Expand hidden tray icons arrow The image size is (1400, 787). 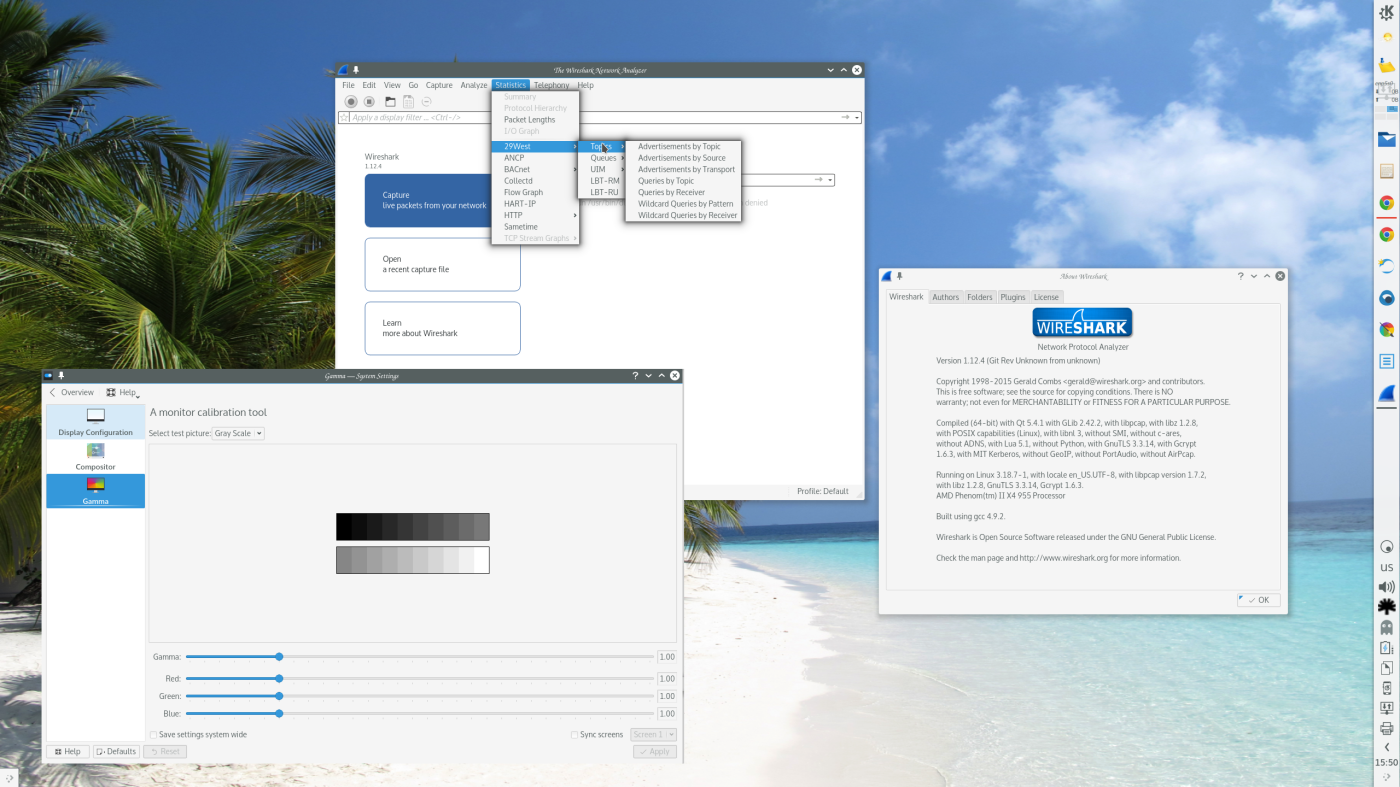tap(1386, 747)
